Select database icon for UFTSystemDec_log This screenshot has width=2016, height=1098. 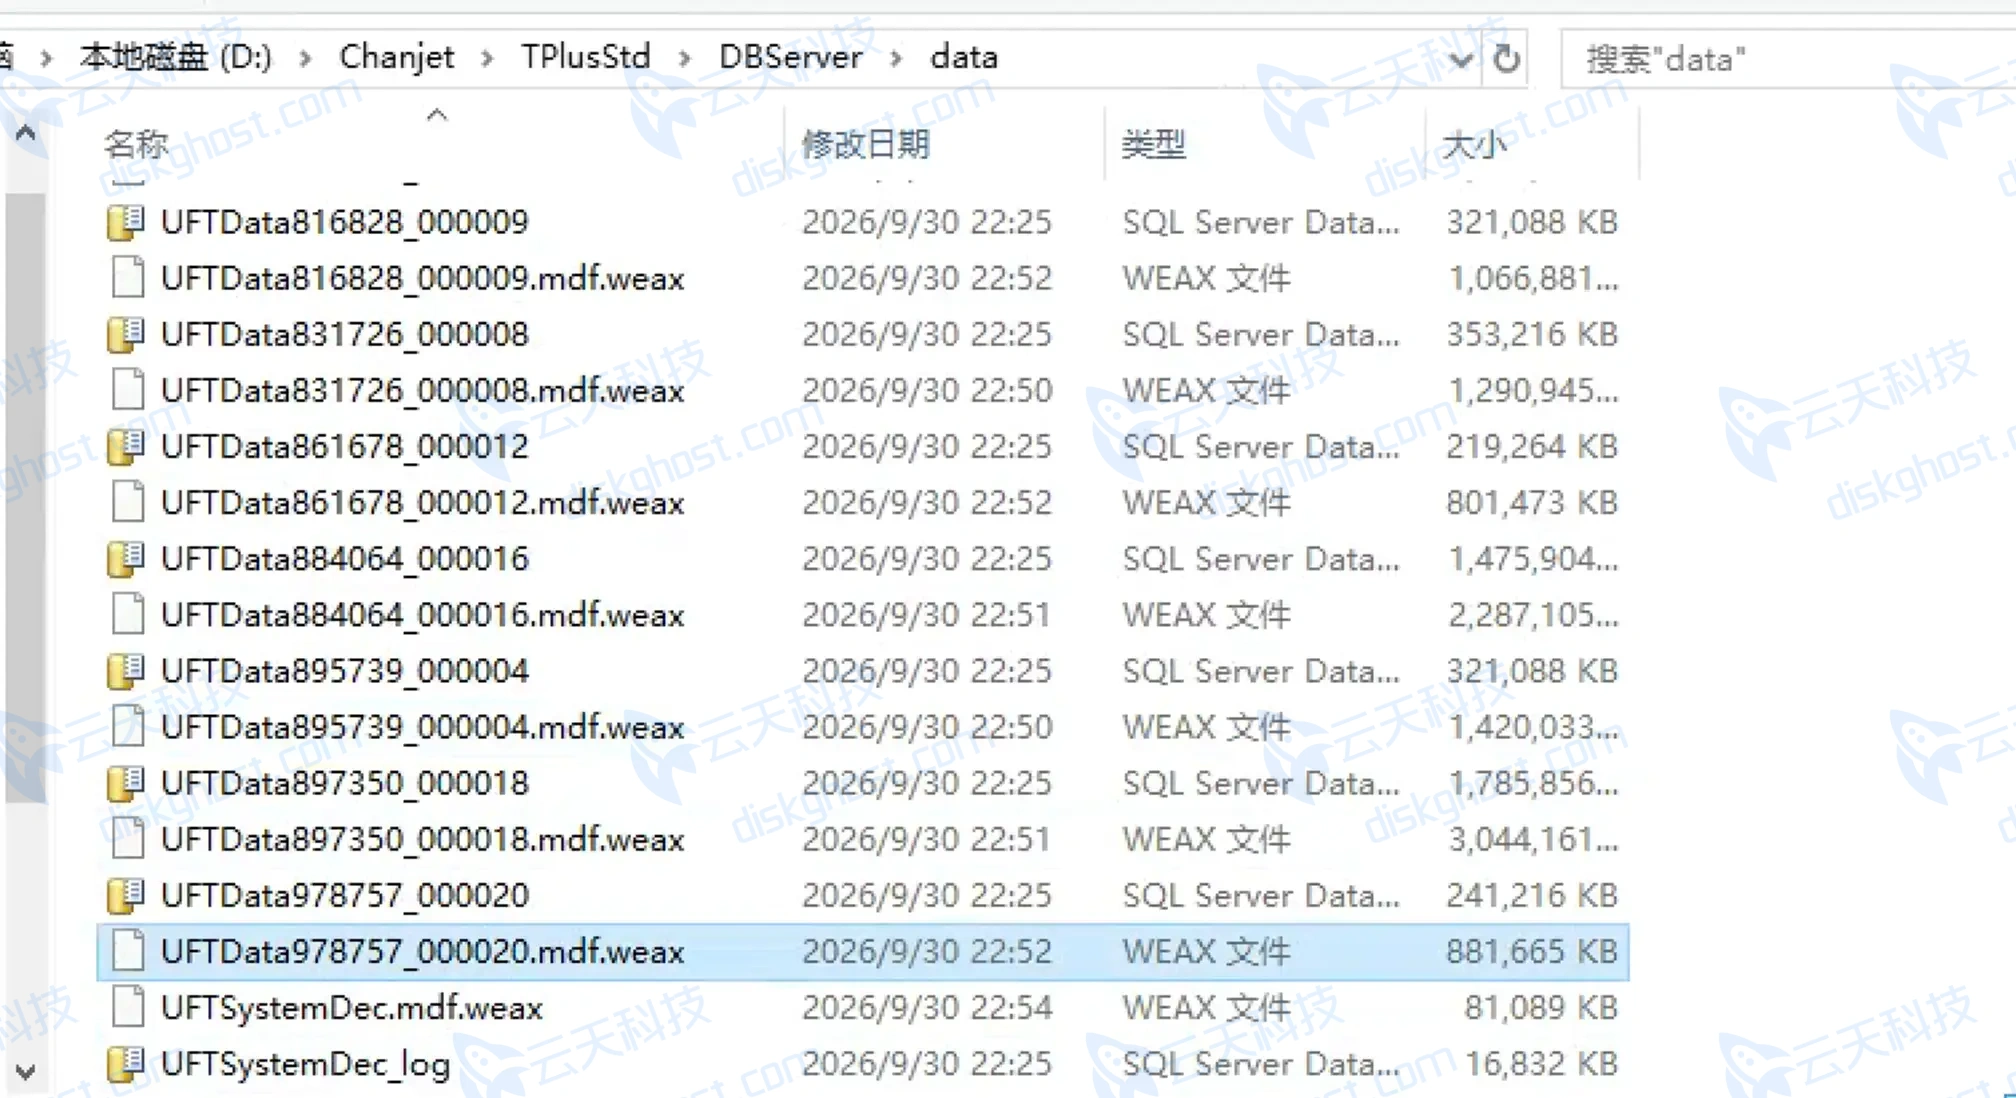click(x=126, y=1063)
